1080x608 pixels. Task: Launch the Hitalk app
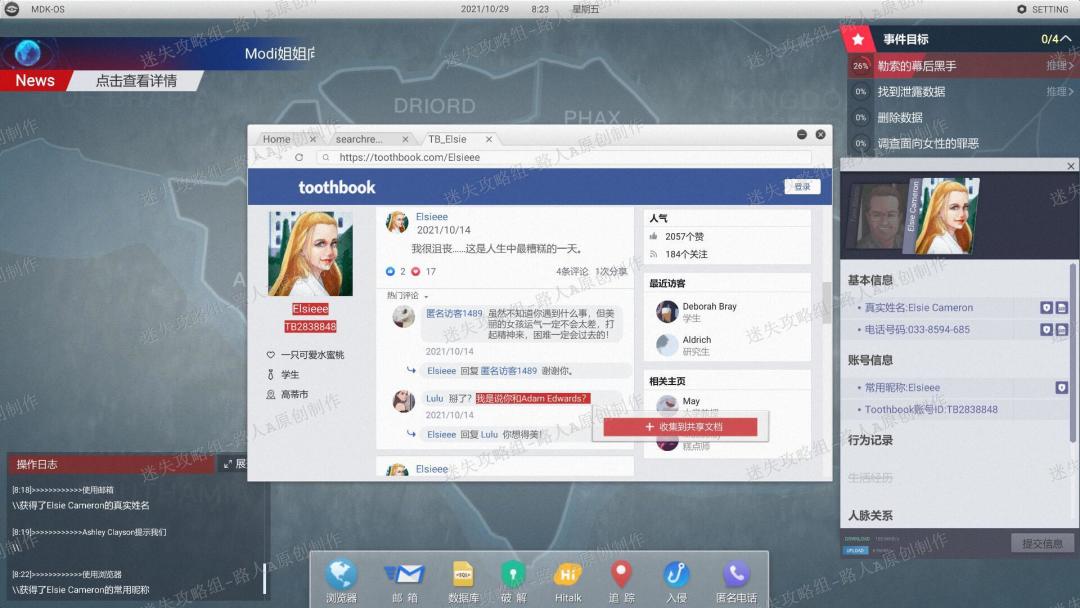click(x=568, y=581)
